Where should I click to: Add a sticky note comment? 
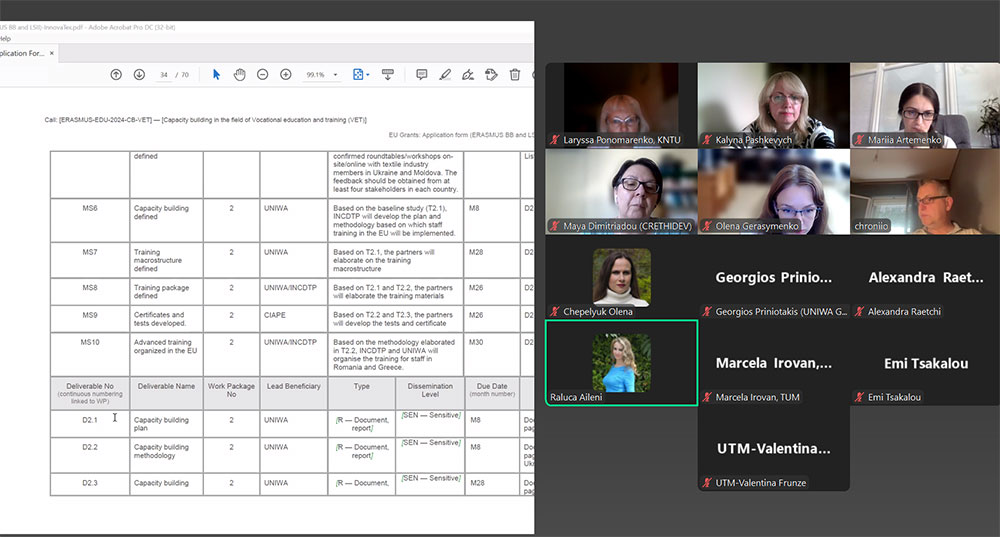(x=422, y=75)
